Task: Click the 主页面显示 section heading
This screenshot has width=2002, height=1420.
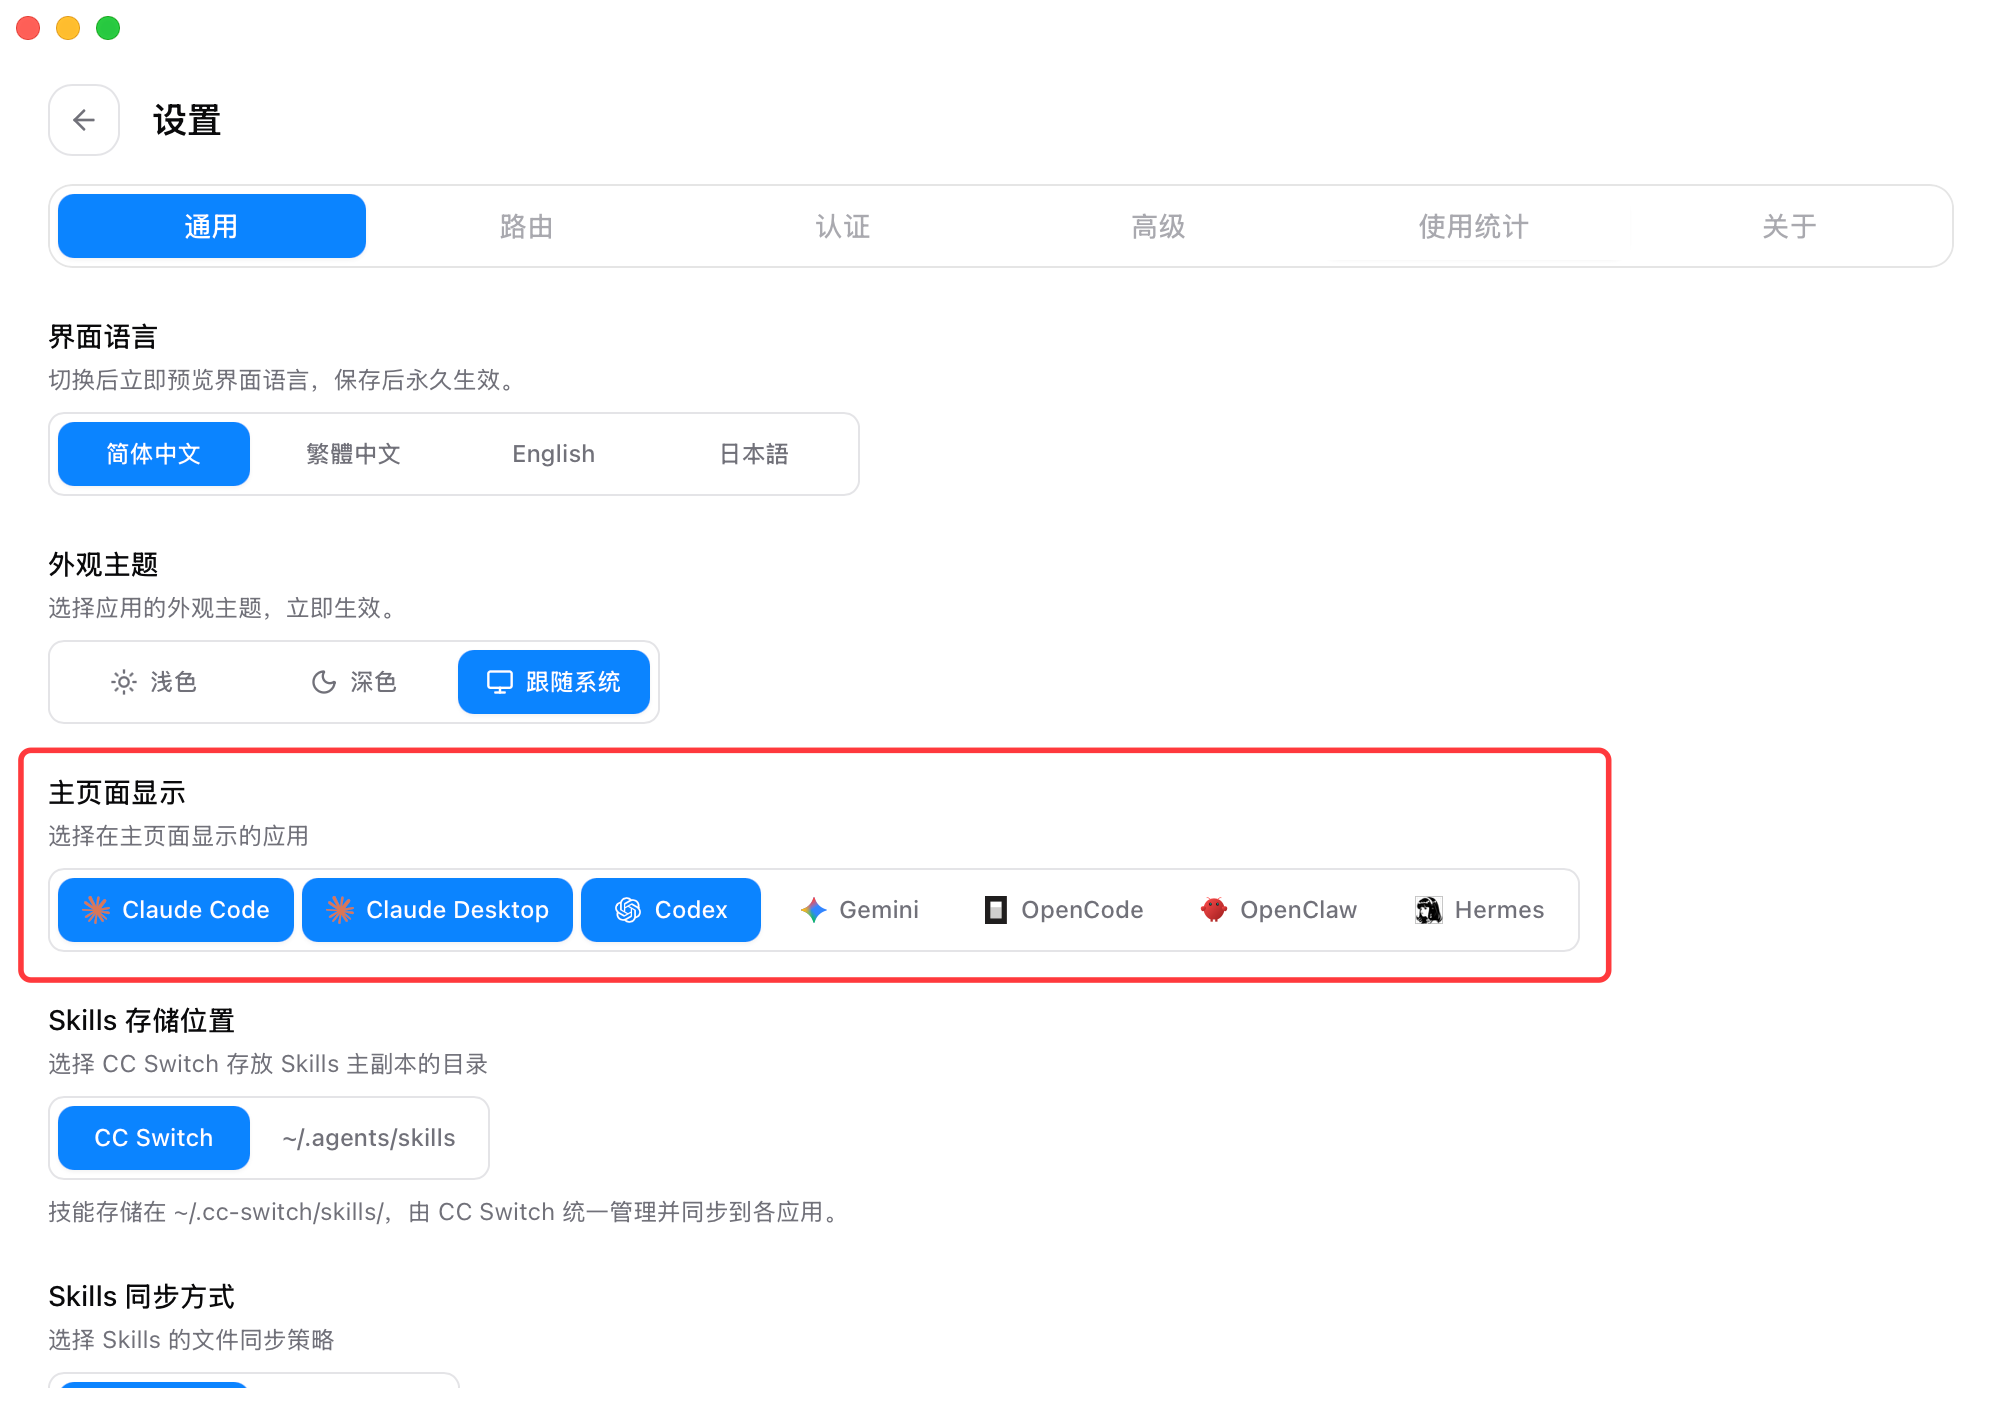Action: coord(117,793)
